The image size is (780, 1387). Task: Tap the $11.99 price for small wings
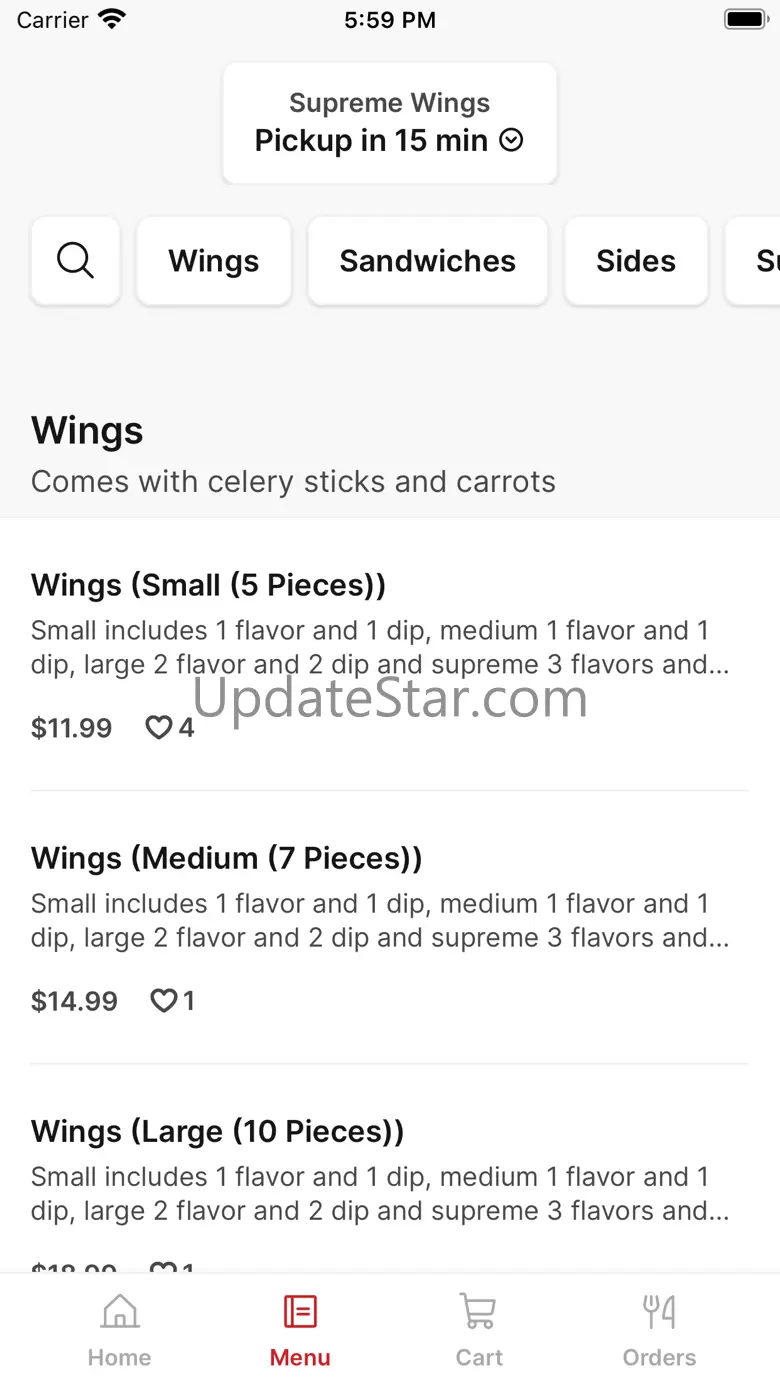pos(72,728)
